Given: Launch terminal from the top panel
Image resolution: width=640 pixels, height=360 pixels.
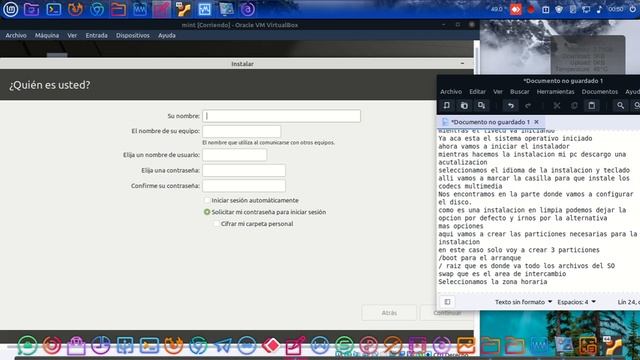Looking at the screenshot, I should click(x=53, y=9).
